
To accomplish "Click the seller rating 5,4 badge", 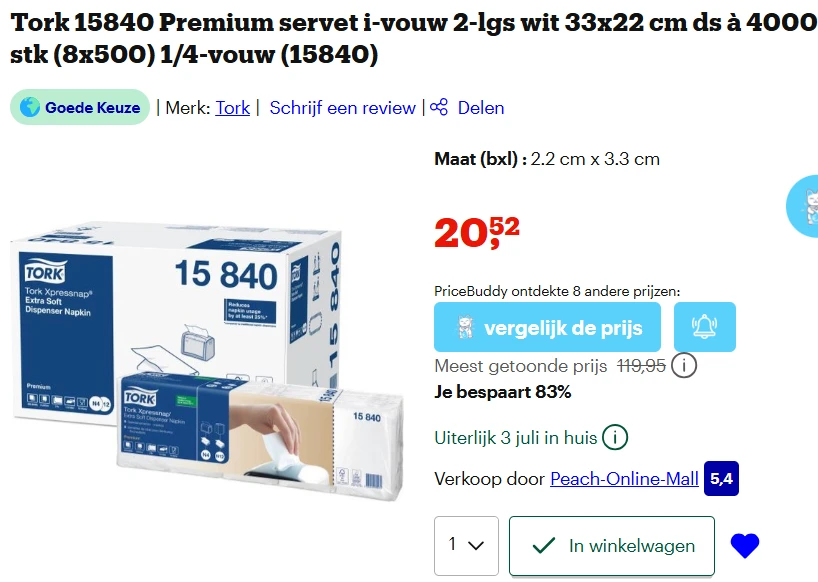I will click(x=721, y=478).
